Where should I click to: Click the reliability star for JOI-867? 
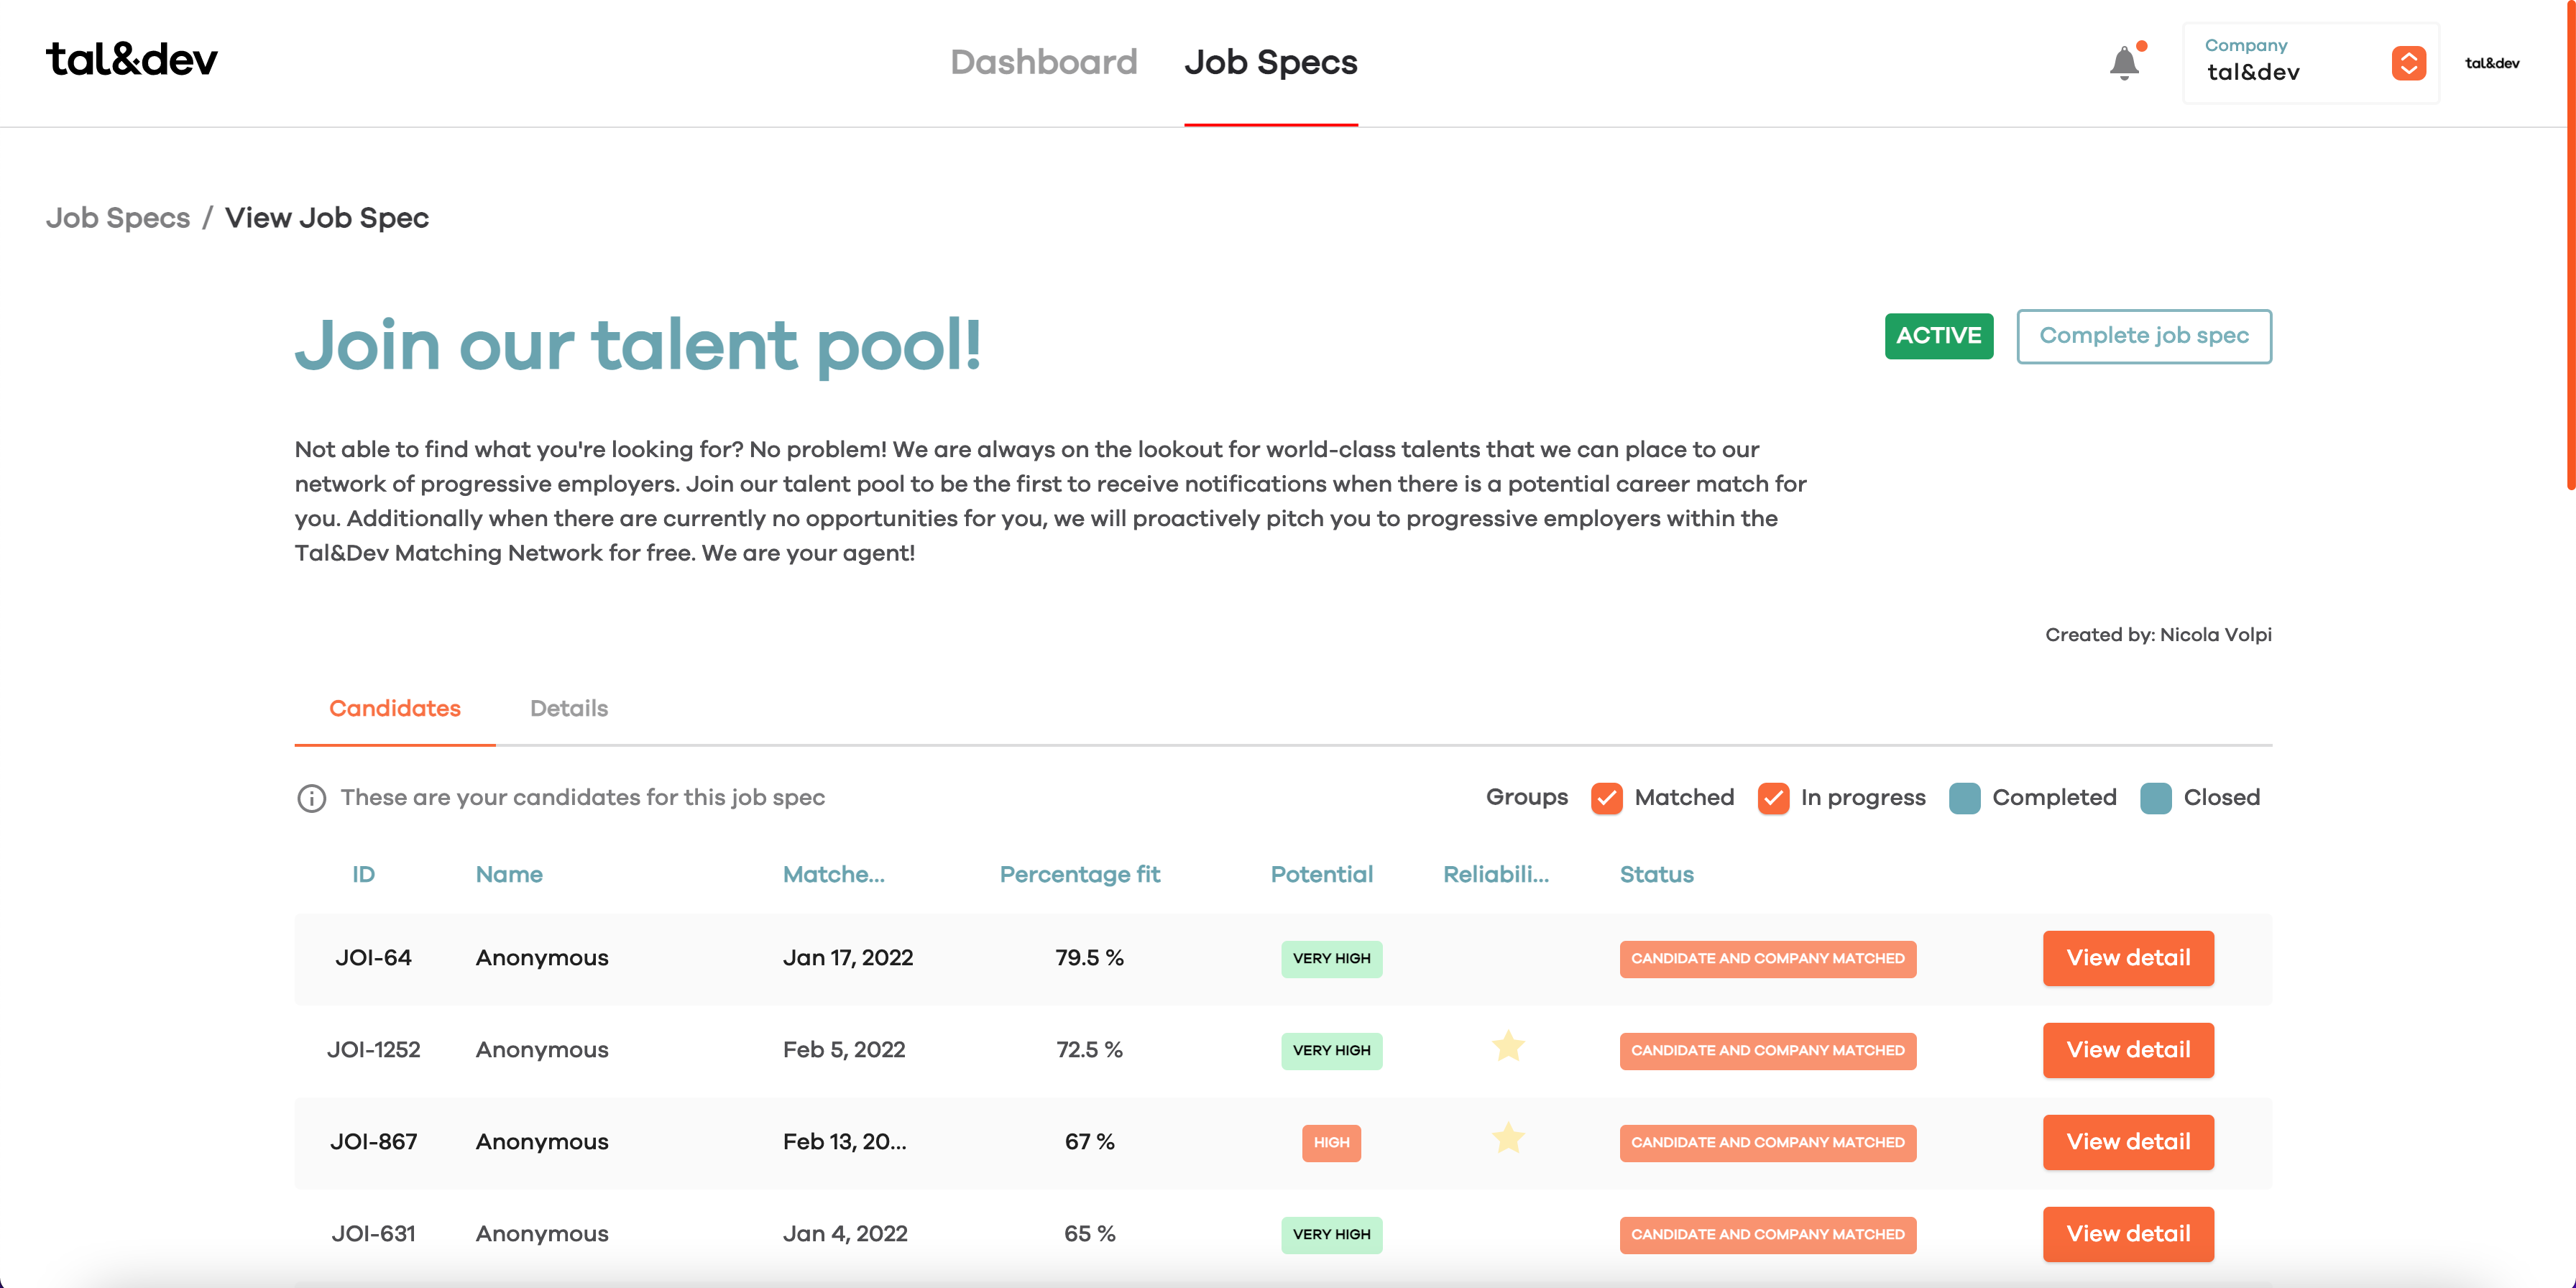point(1507,1139)
